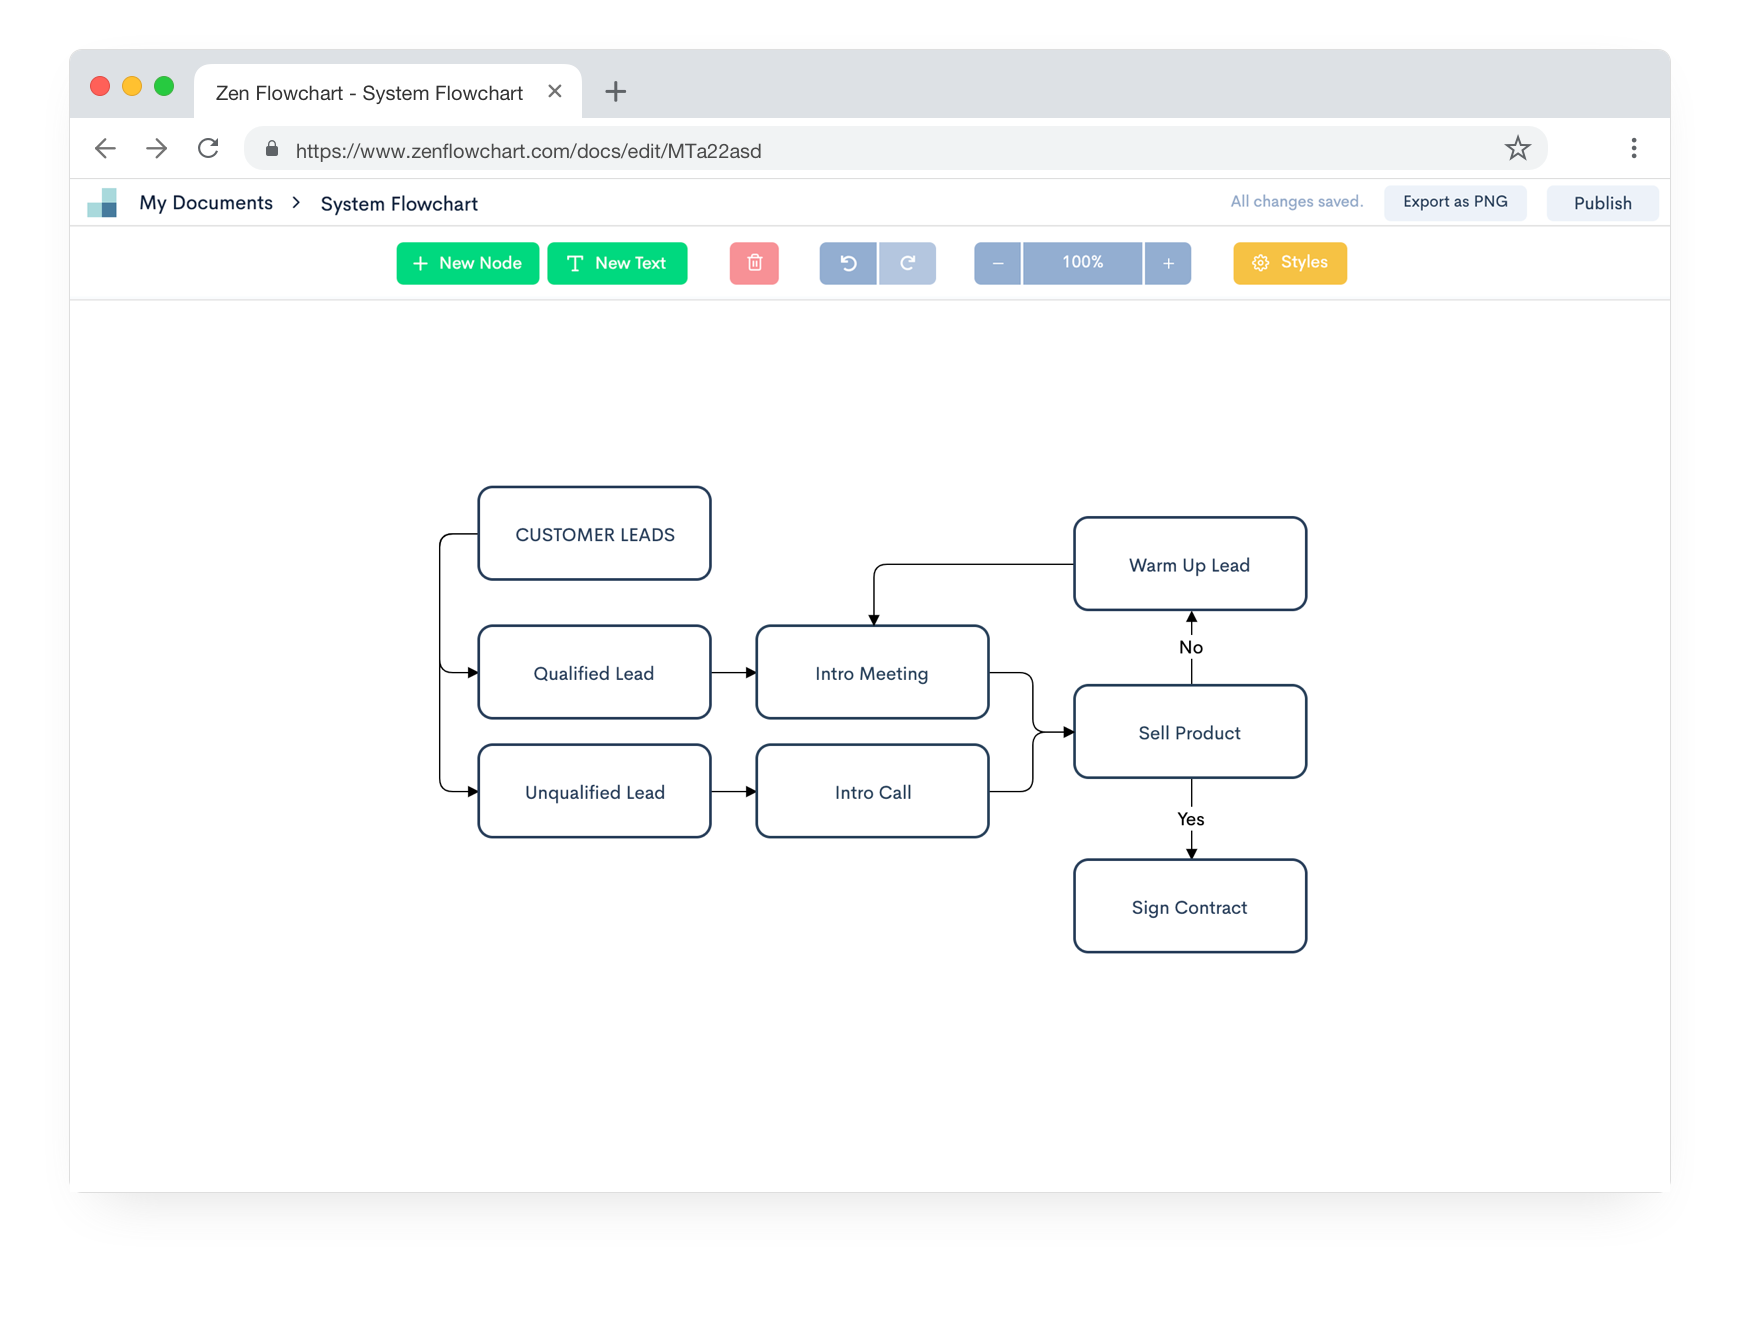Switch to the System Flowchart browser tab
This screenshot has width=1738, height=1338.
pos(368,92)
